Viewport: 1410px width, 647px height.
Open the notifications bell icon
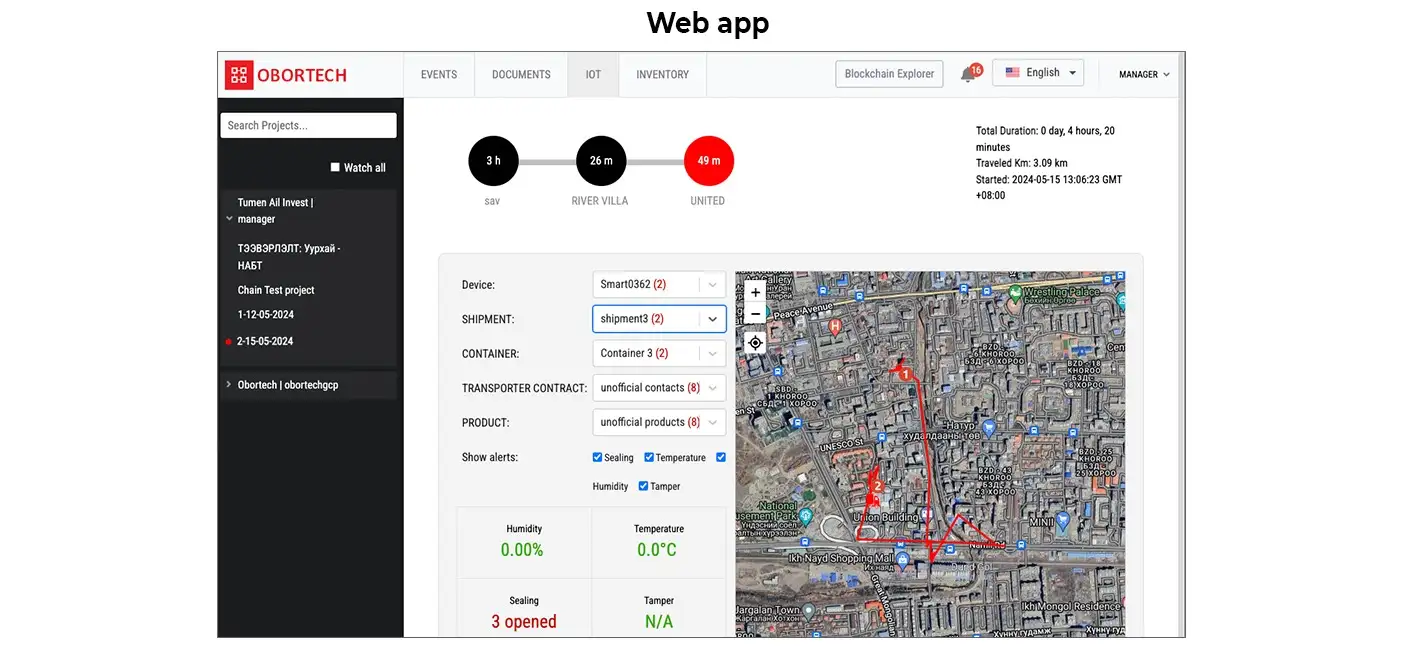tap(967, 75)
